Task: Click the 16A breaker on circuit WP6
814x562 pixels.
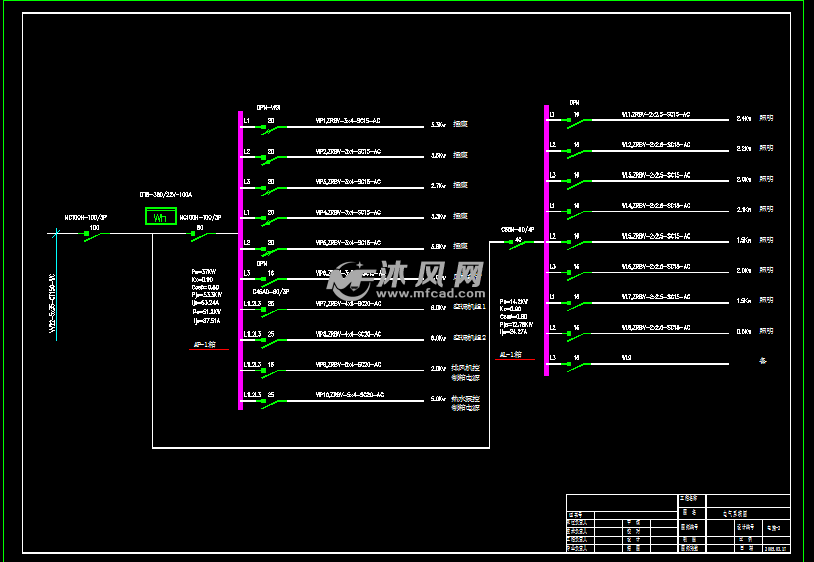Action: tap(274, 281)
